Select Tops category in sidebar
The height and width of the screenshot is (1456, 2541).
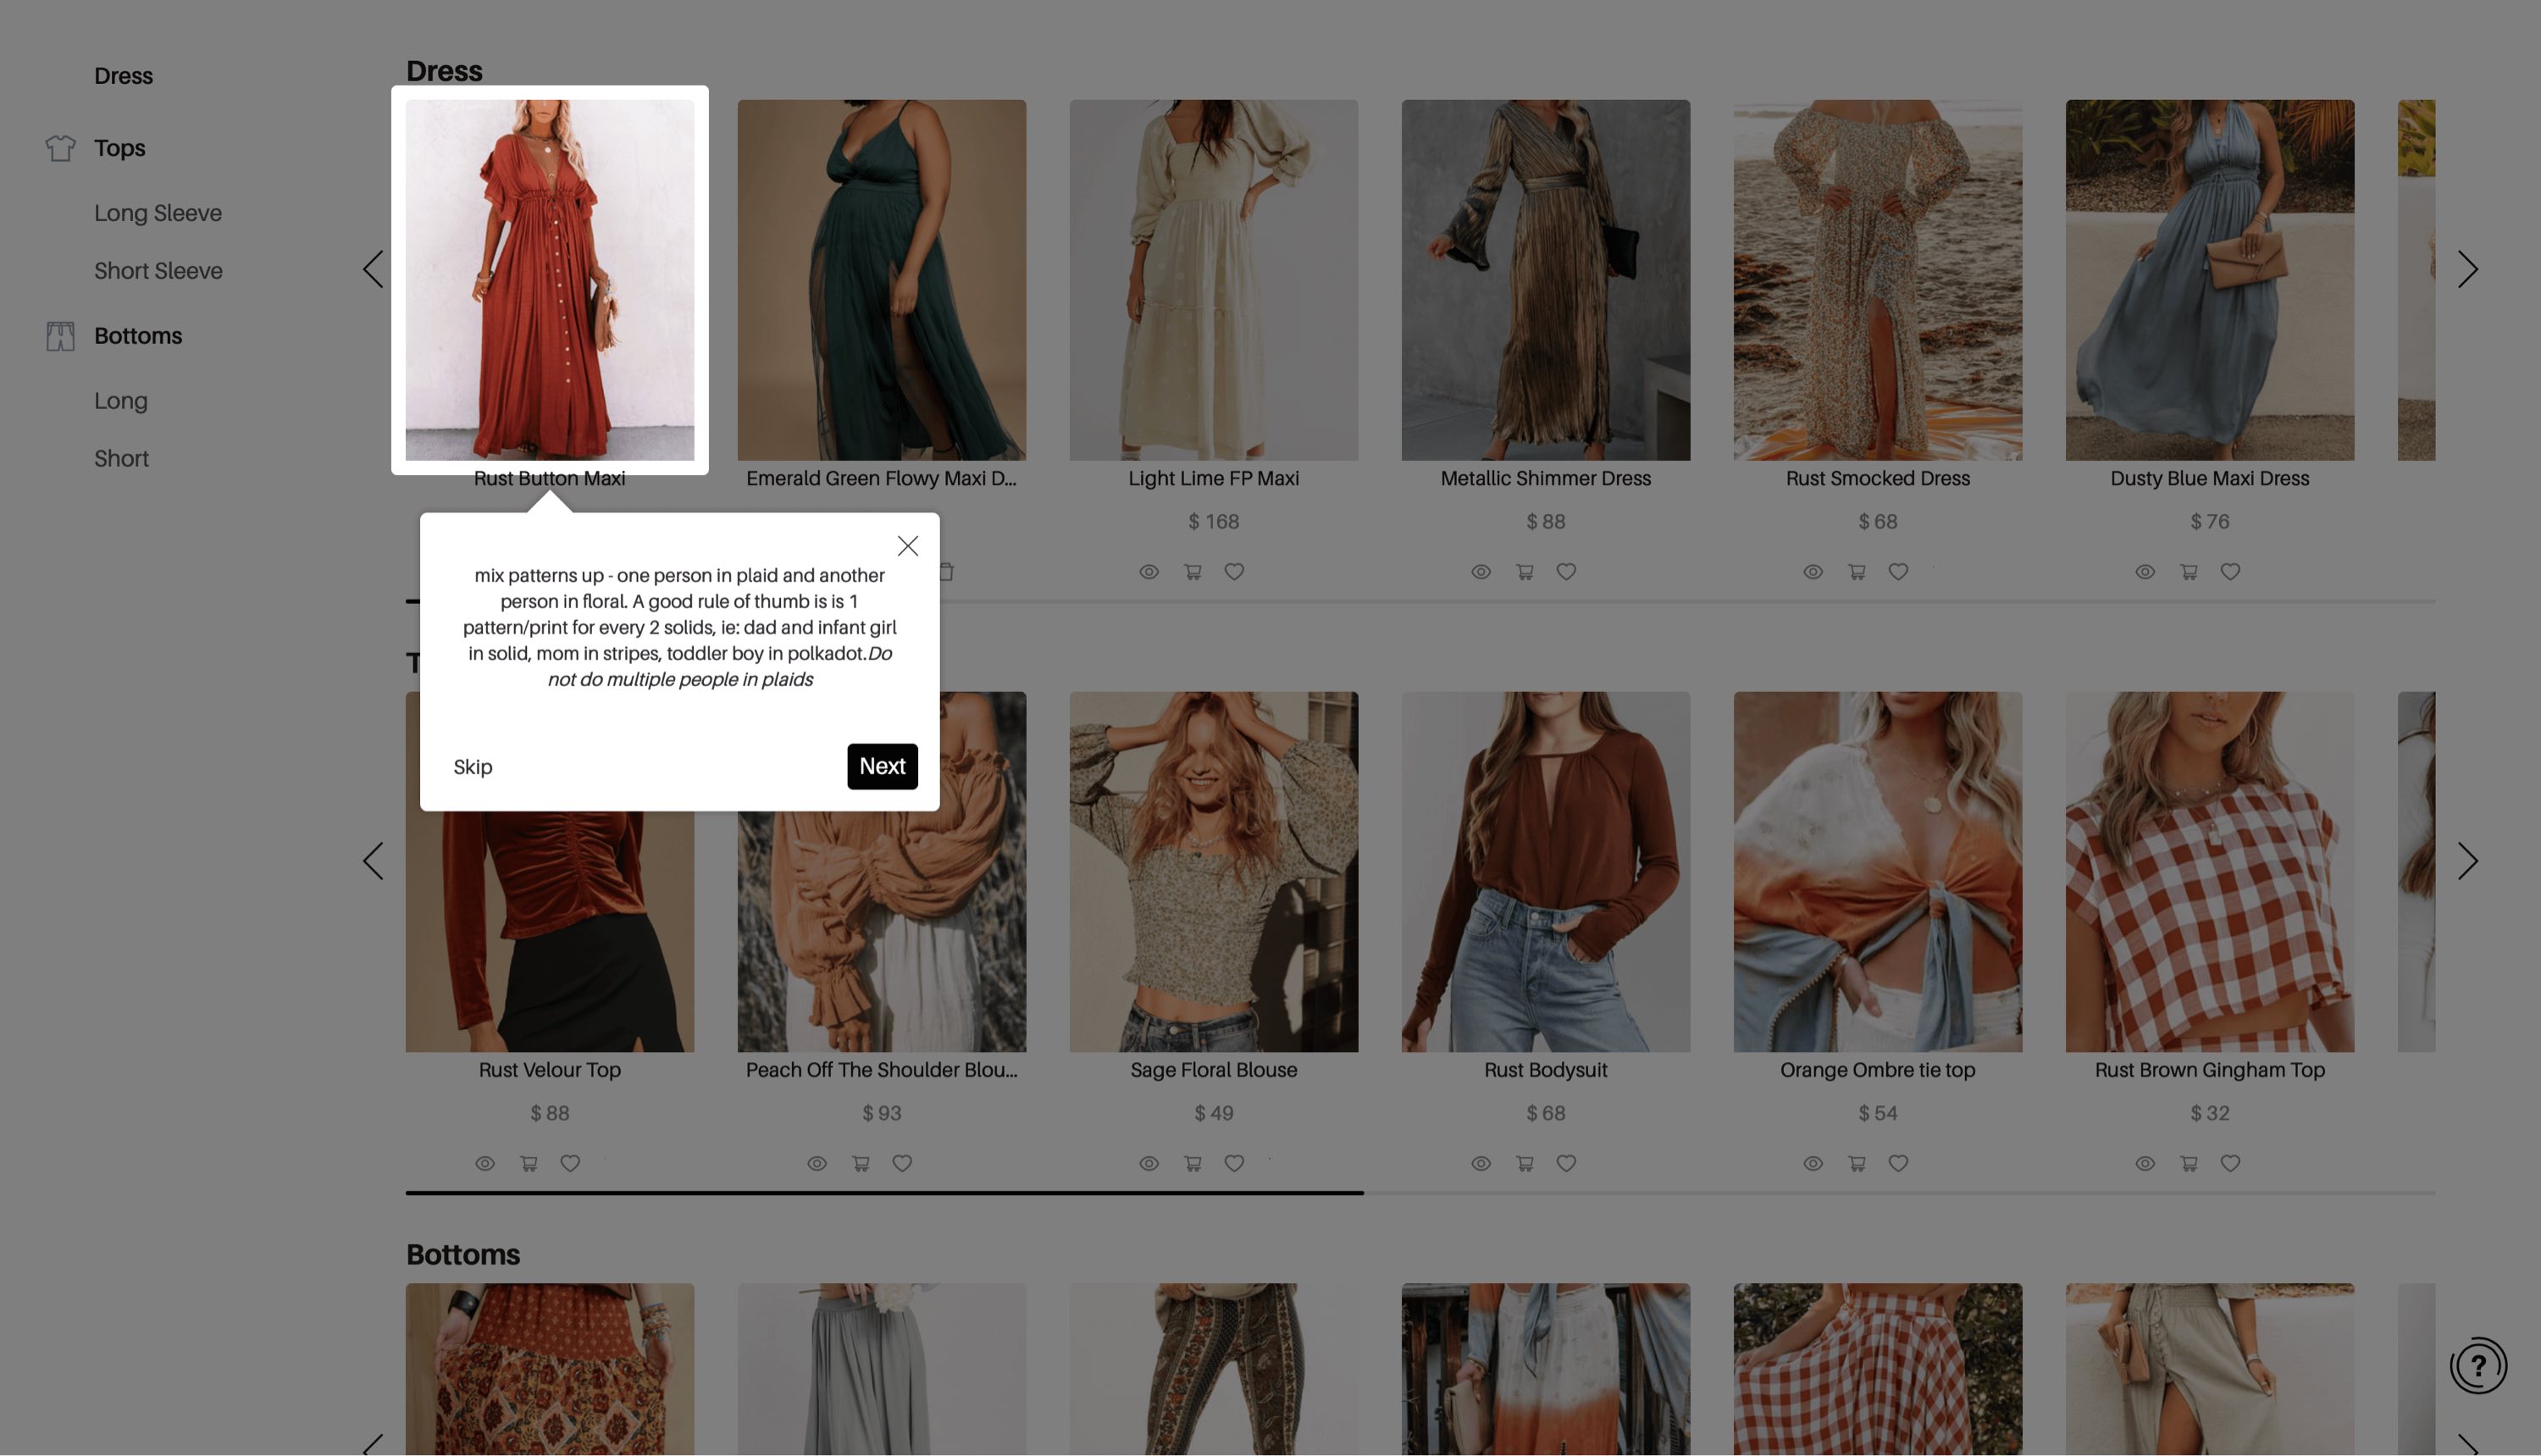pos(119,148)
